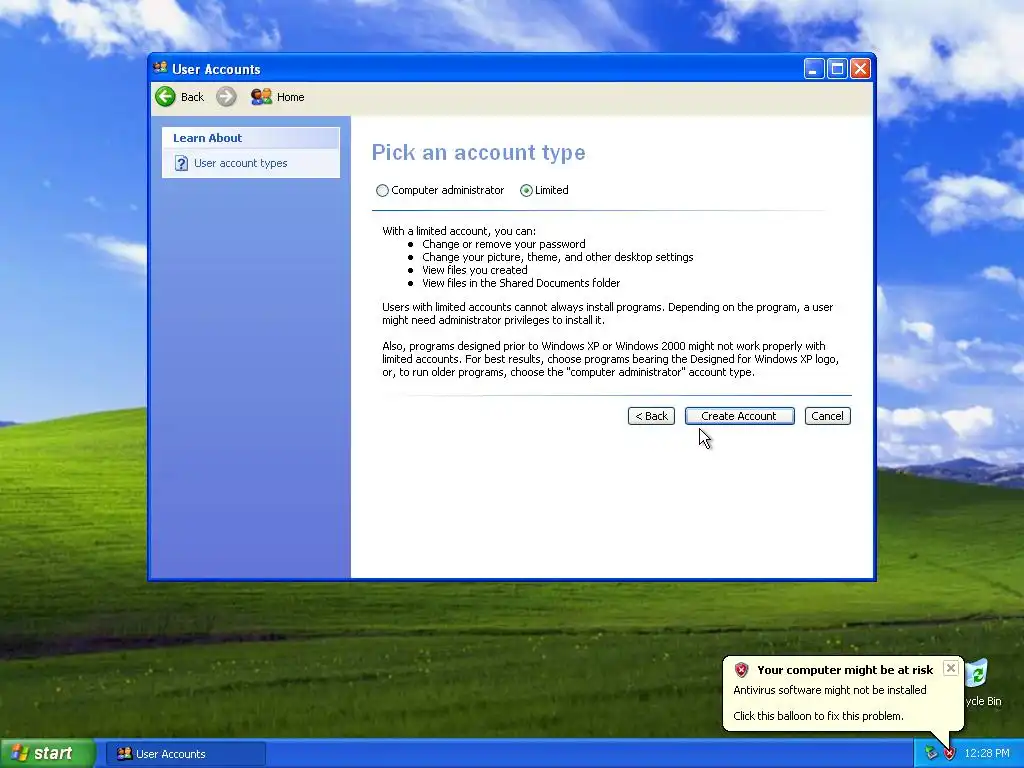Open the Start menu
The image size is (1024, 768).
click(x=47, y=754)
